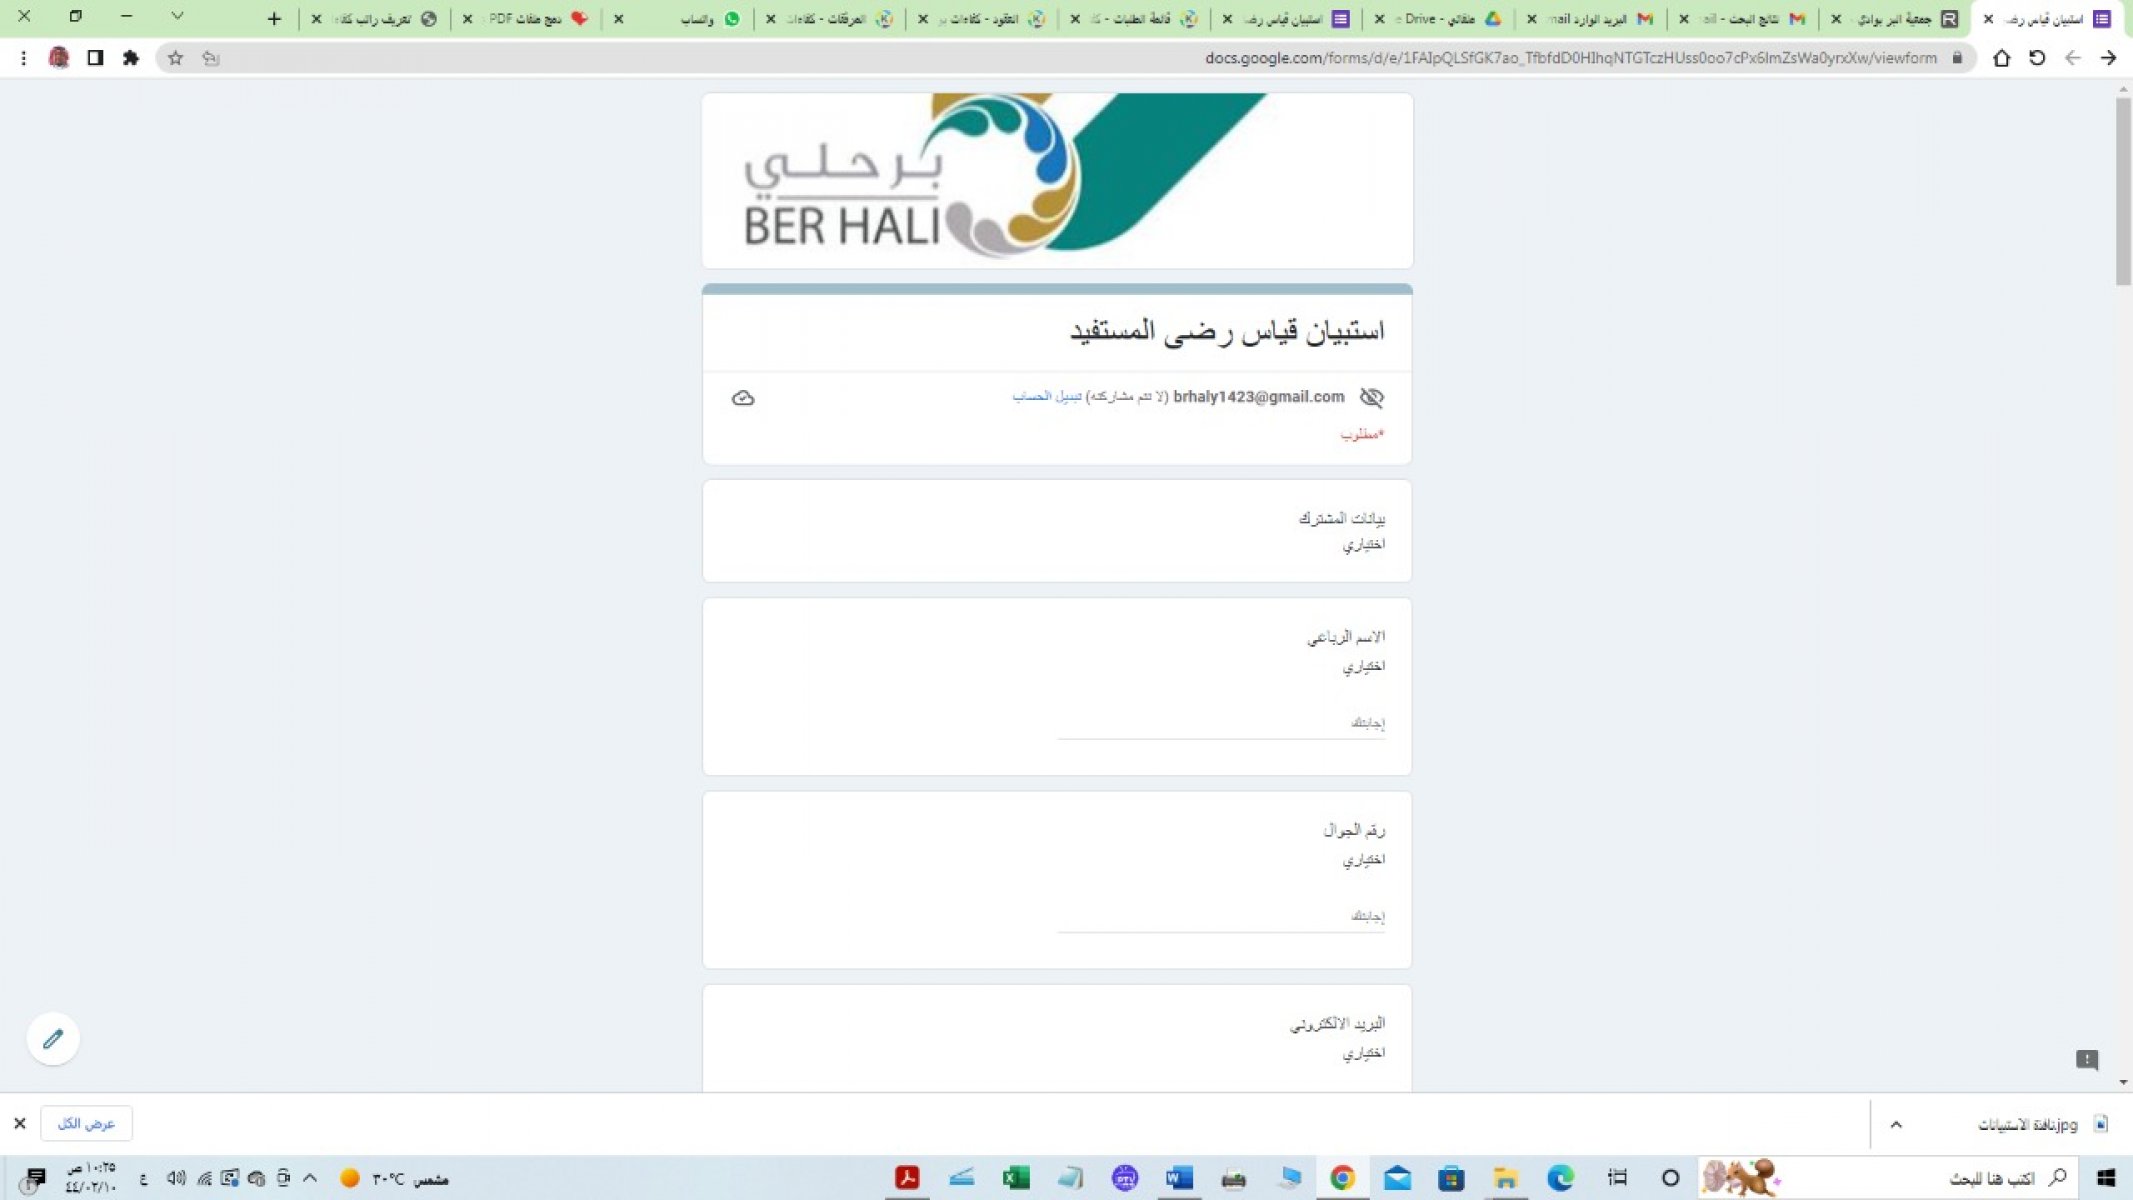This screenshot has height=1200, width=2133.
Task: Click the full name answer field
Action: click(x=1221, y=723)
